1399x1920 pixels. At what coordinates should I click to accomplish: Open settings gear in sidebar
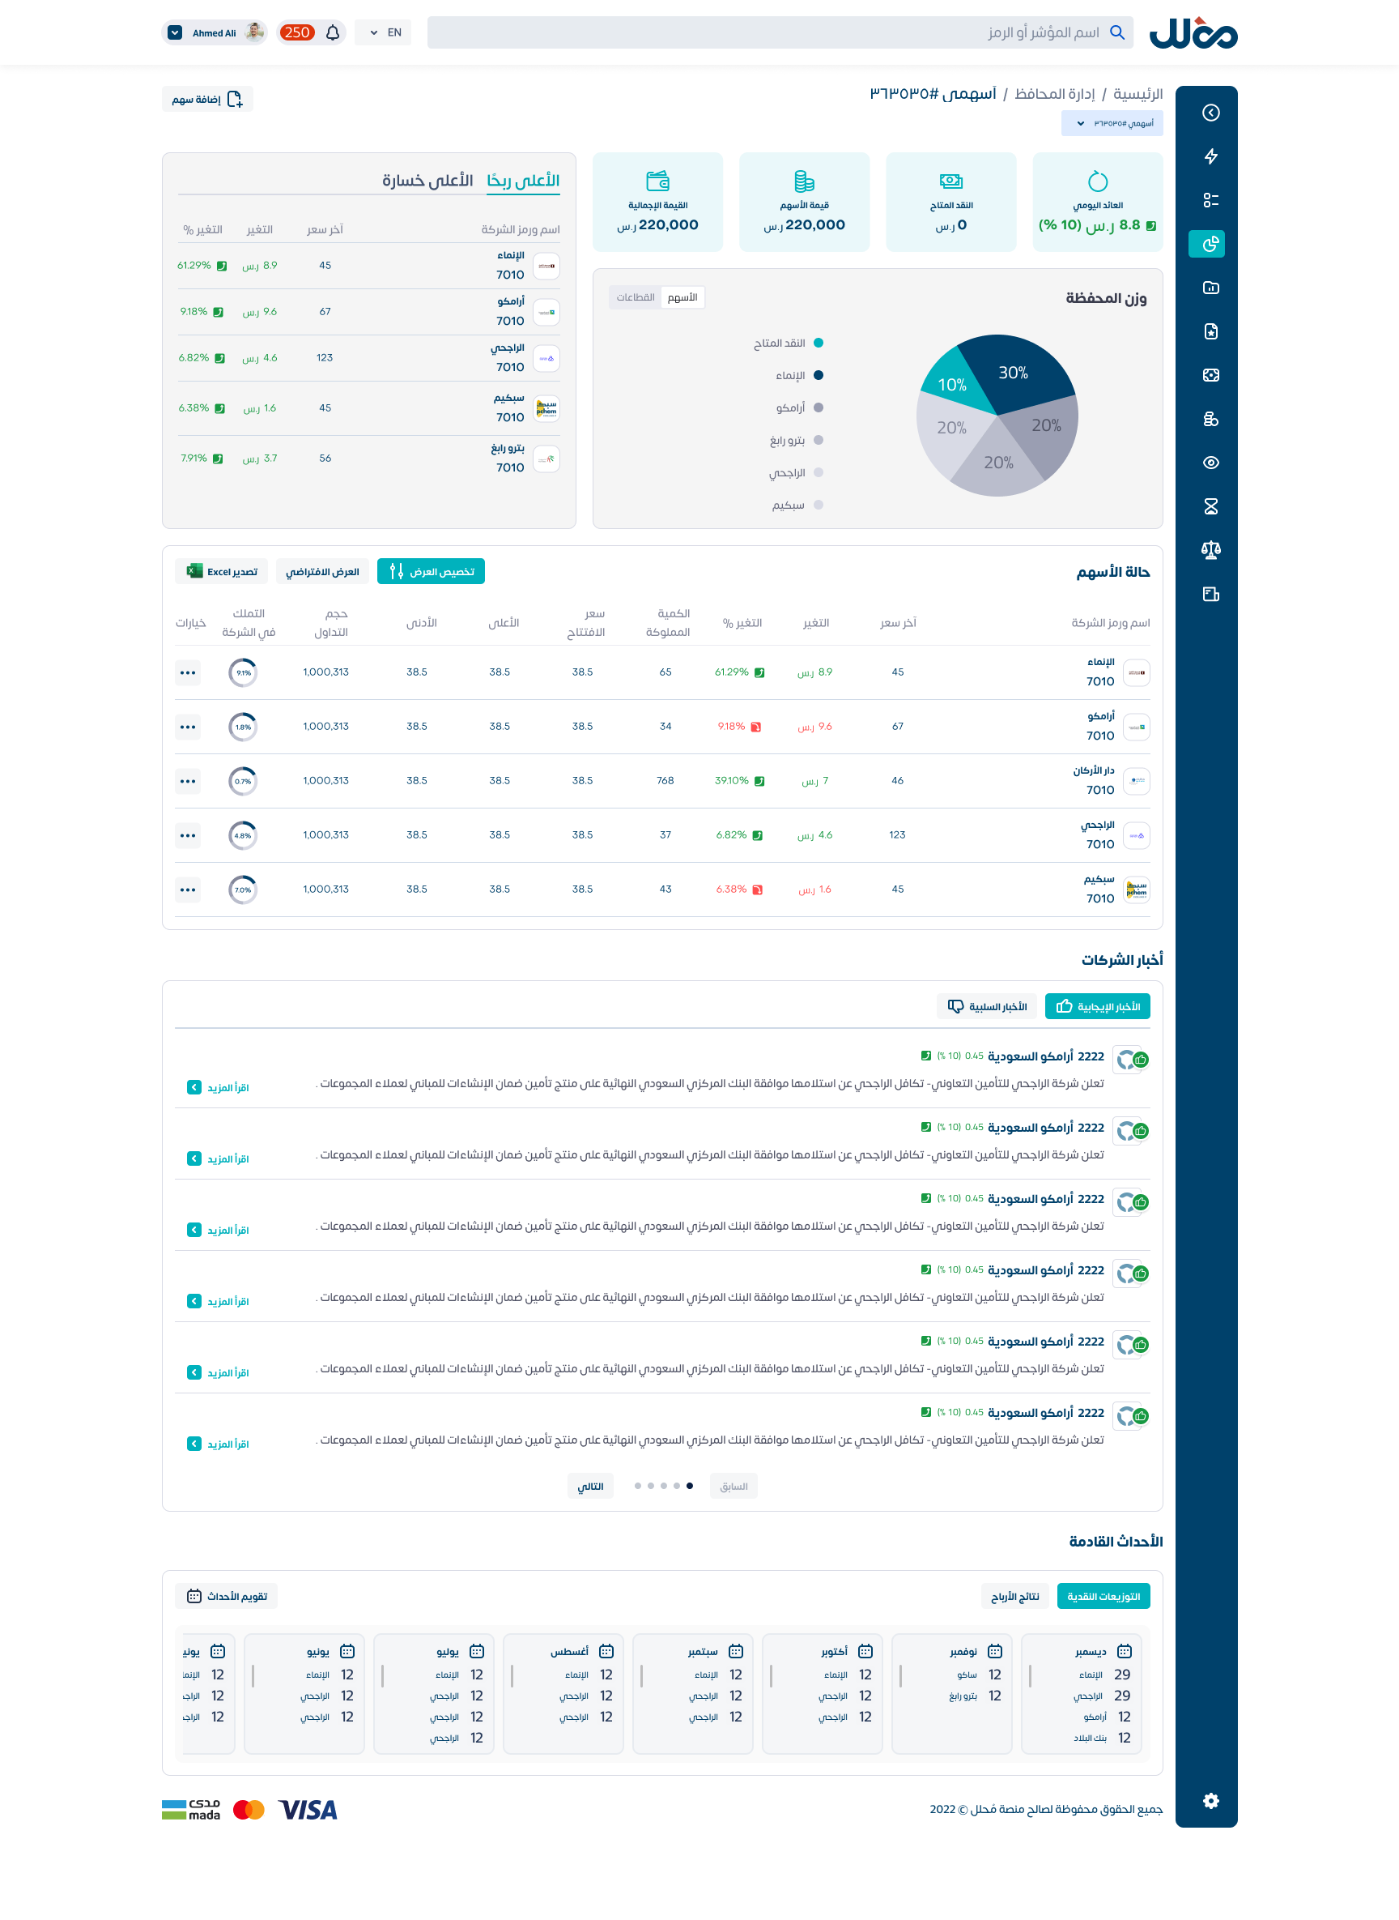click(x=1210, y=1801)
